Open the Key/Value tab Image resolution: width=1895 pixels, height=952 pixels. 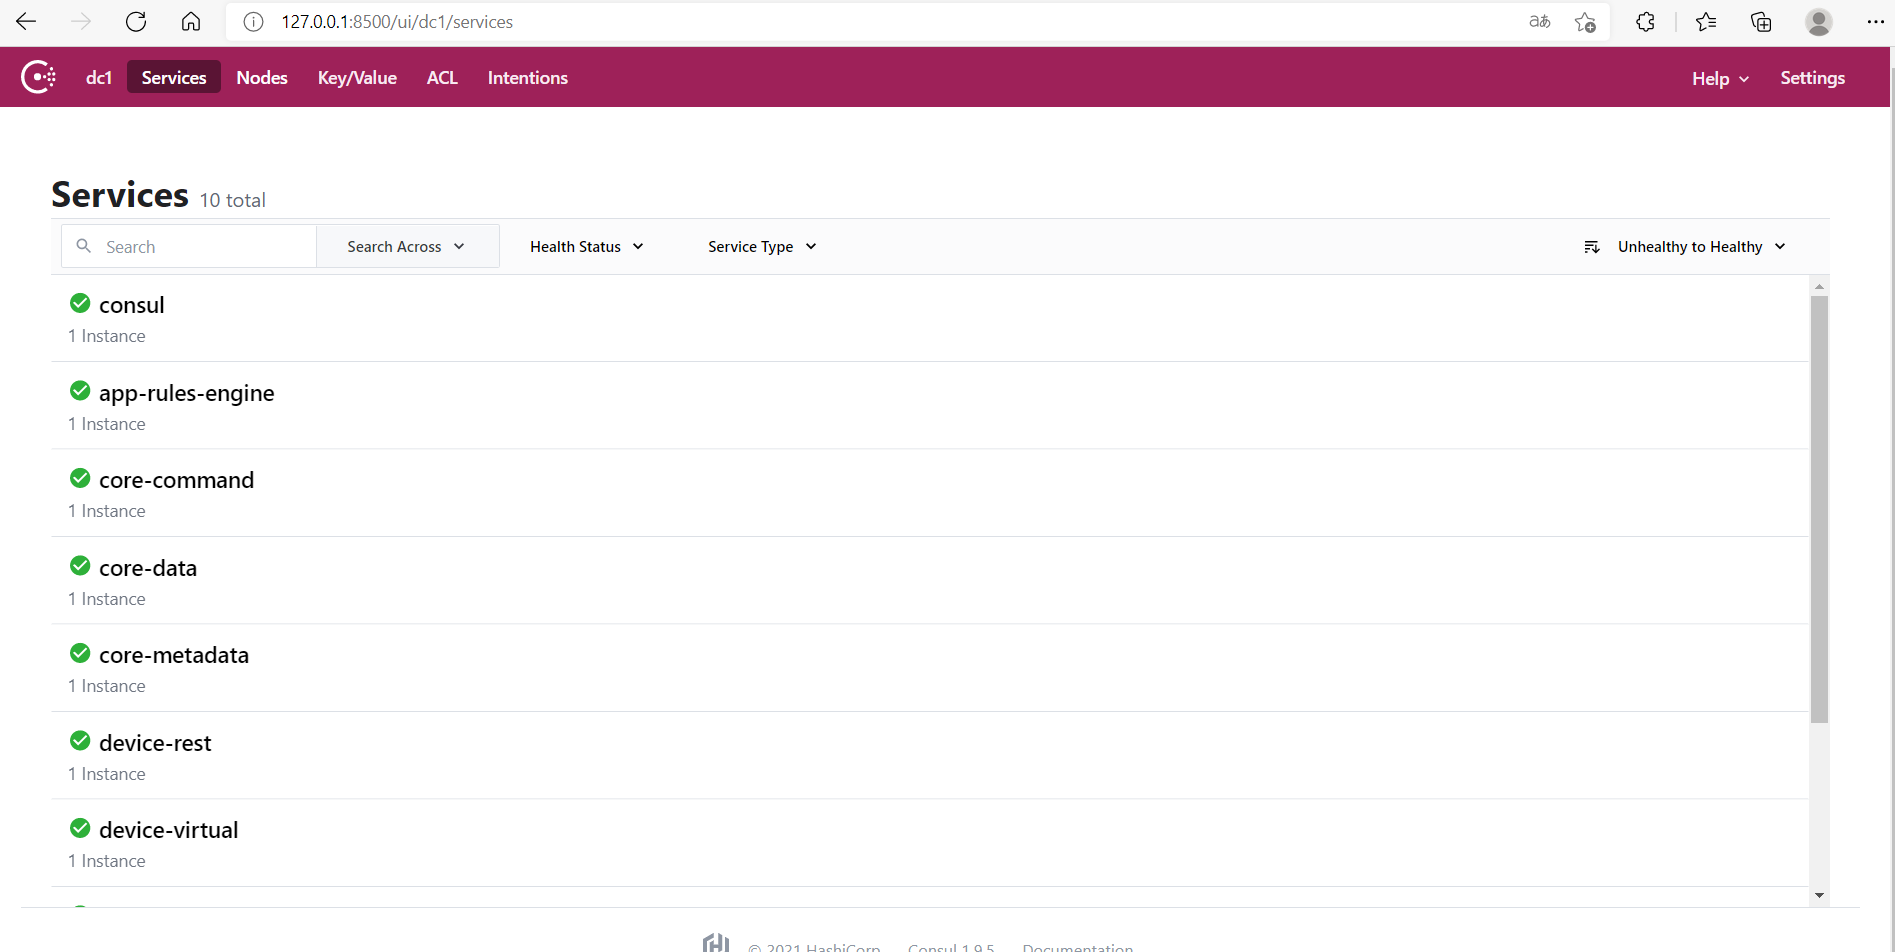357,77
